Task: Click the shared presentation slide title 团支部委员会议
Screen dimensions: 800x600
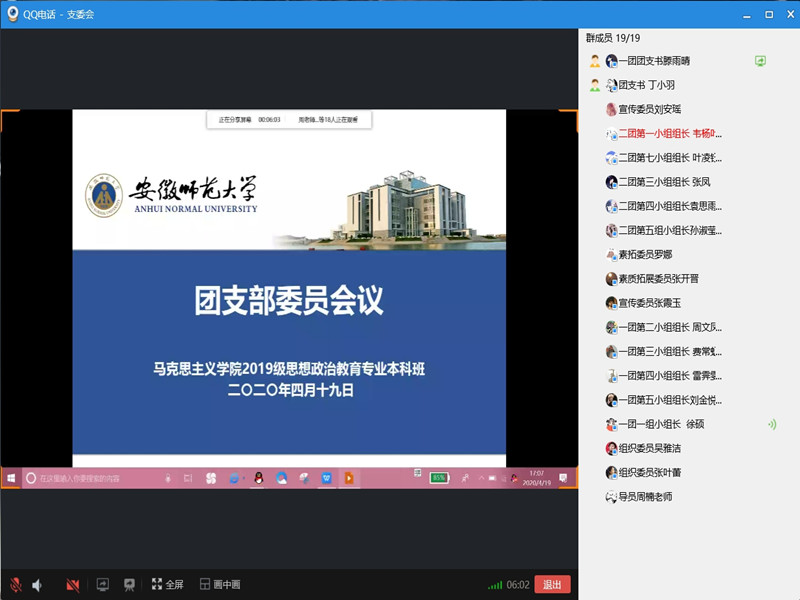Action: [x=288, y=301]
